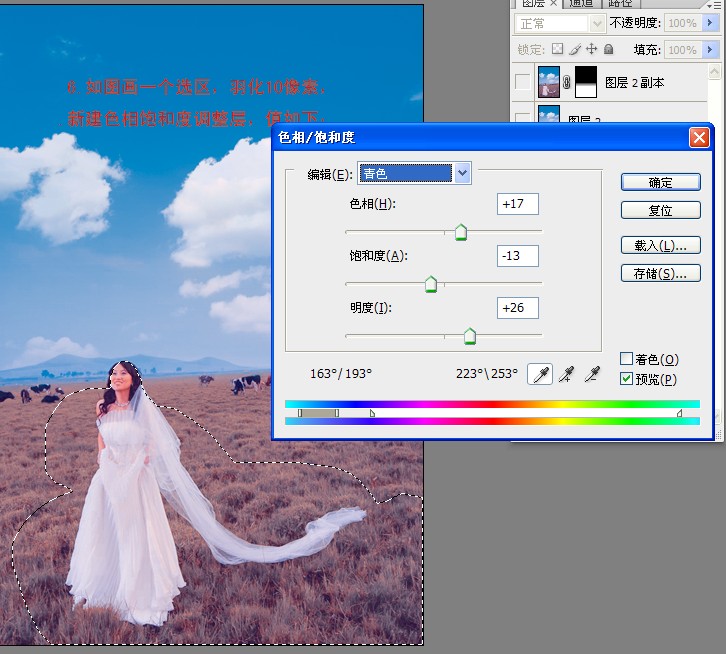Click the 223°\253° range text
The width and height of the screenshot is (726, 654).
click(487, 374)
